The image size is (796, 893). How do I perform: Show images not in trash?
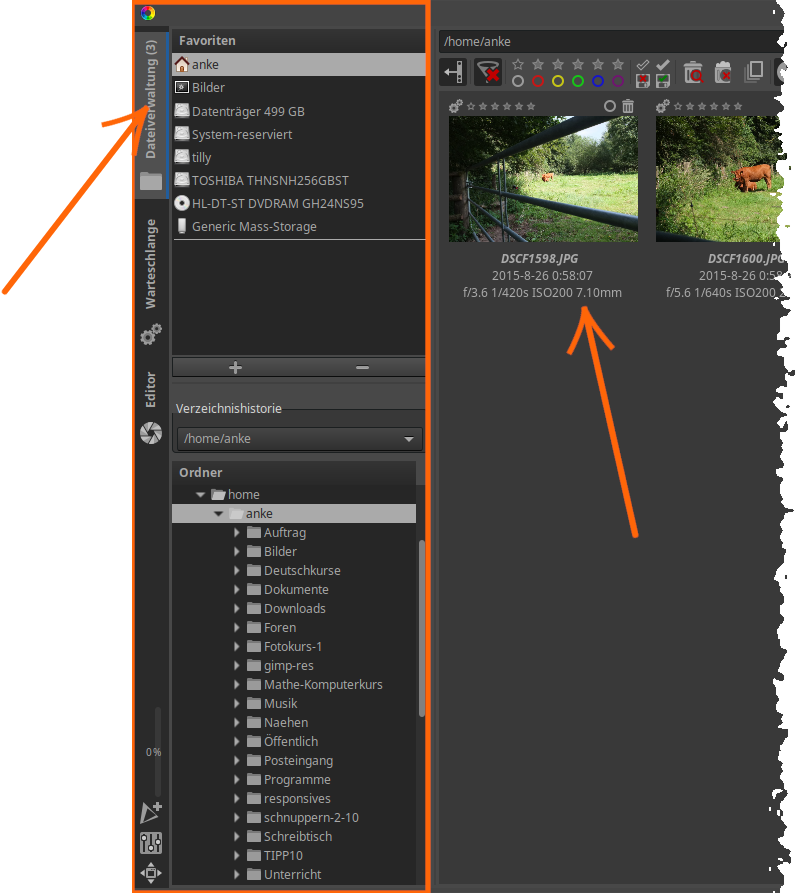point(723,72)
